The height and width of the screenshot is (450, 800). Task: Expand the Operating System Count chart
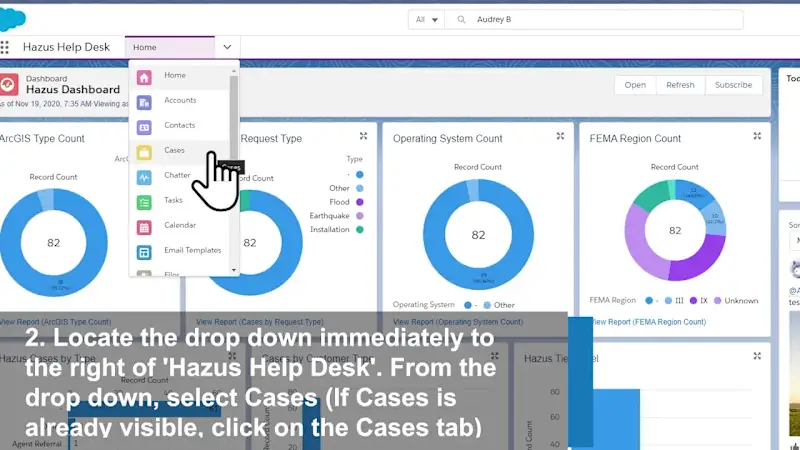click(560, 136)
